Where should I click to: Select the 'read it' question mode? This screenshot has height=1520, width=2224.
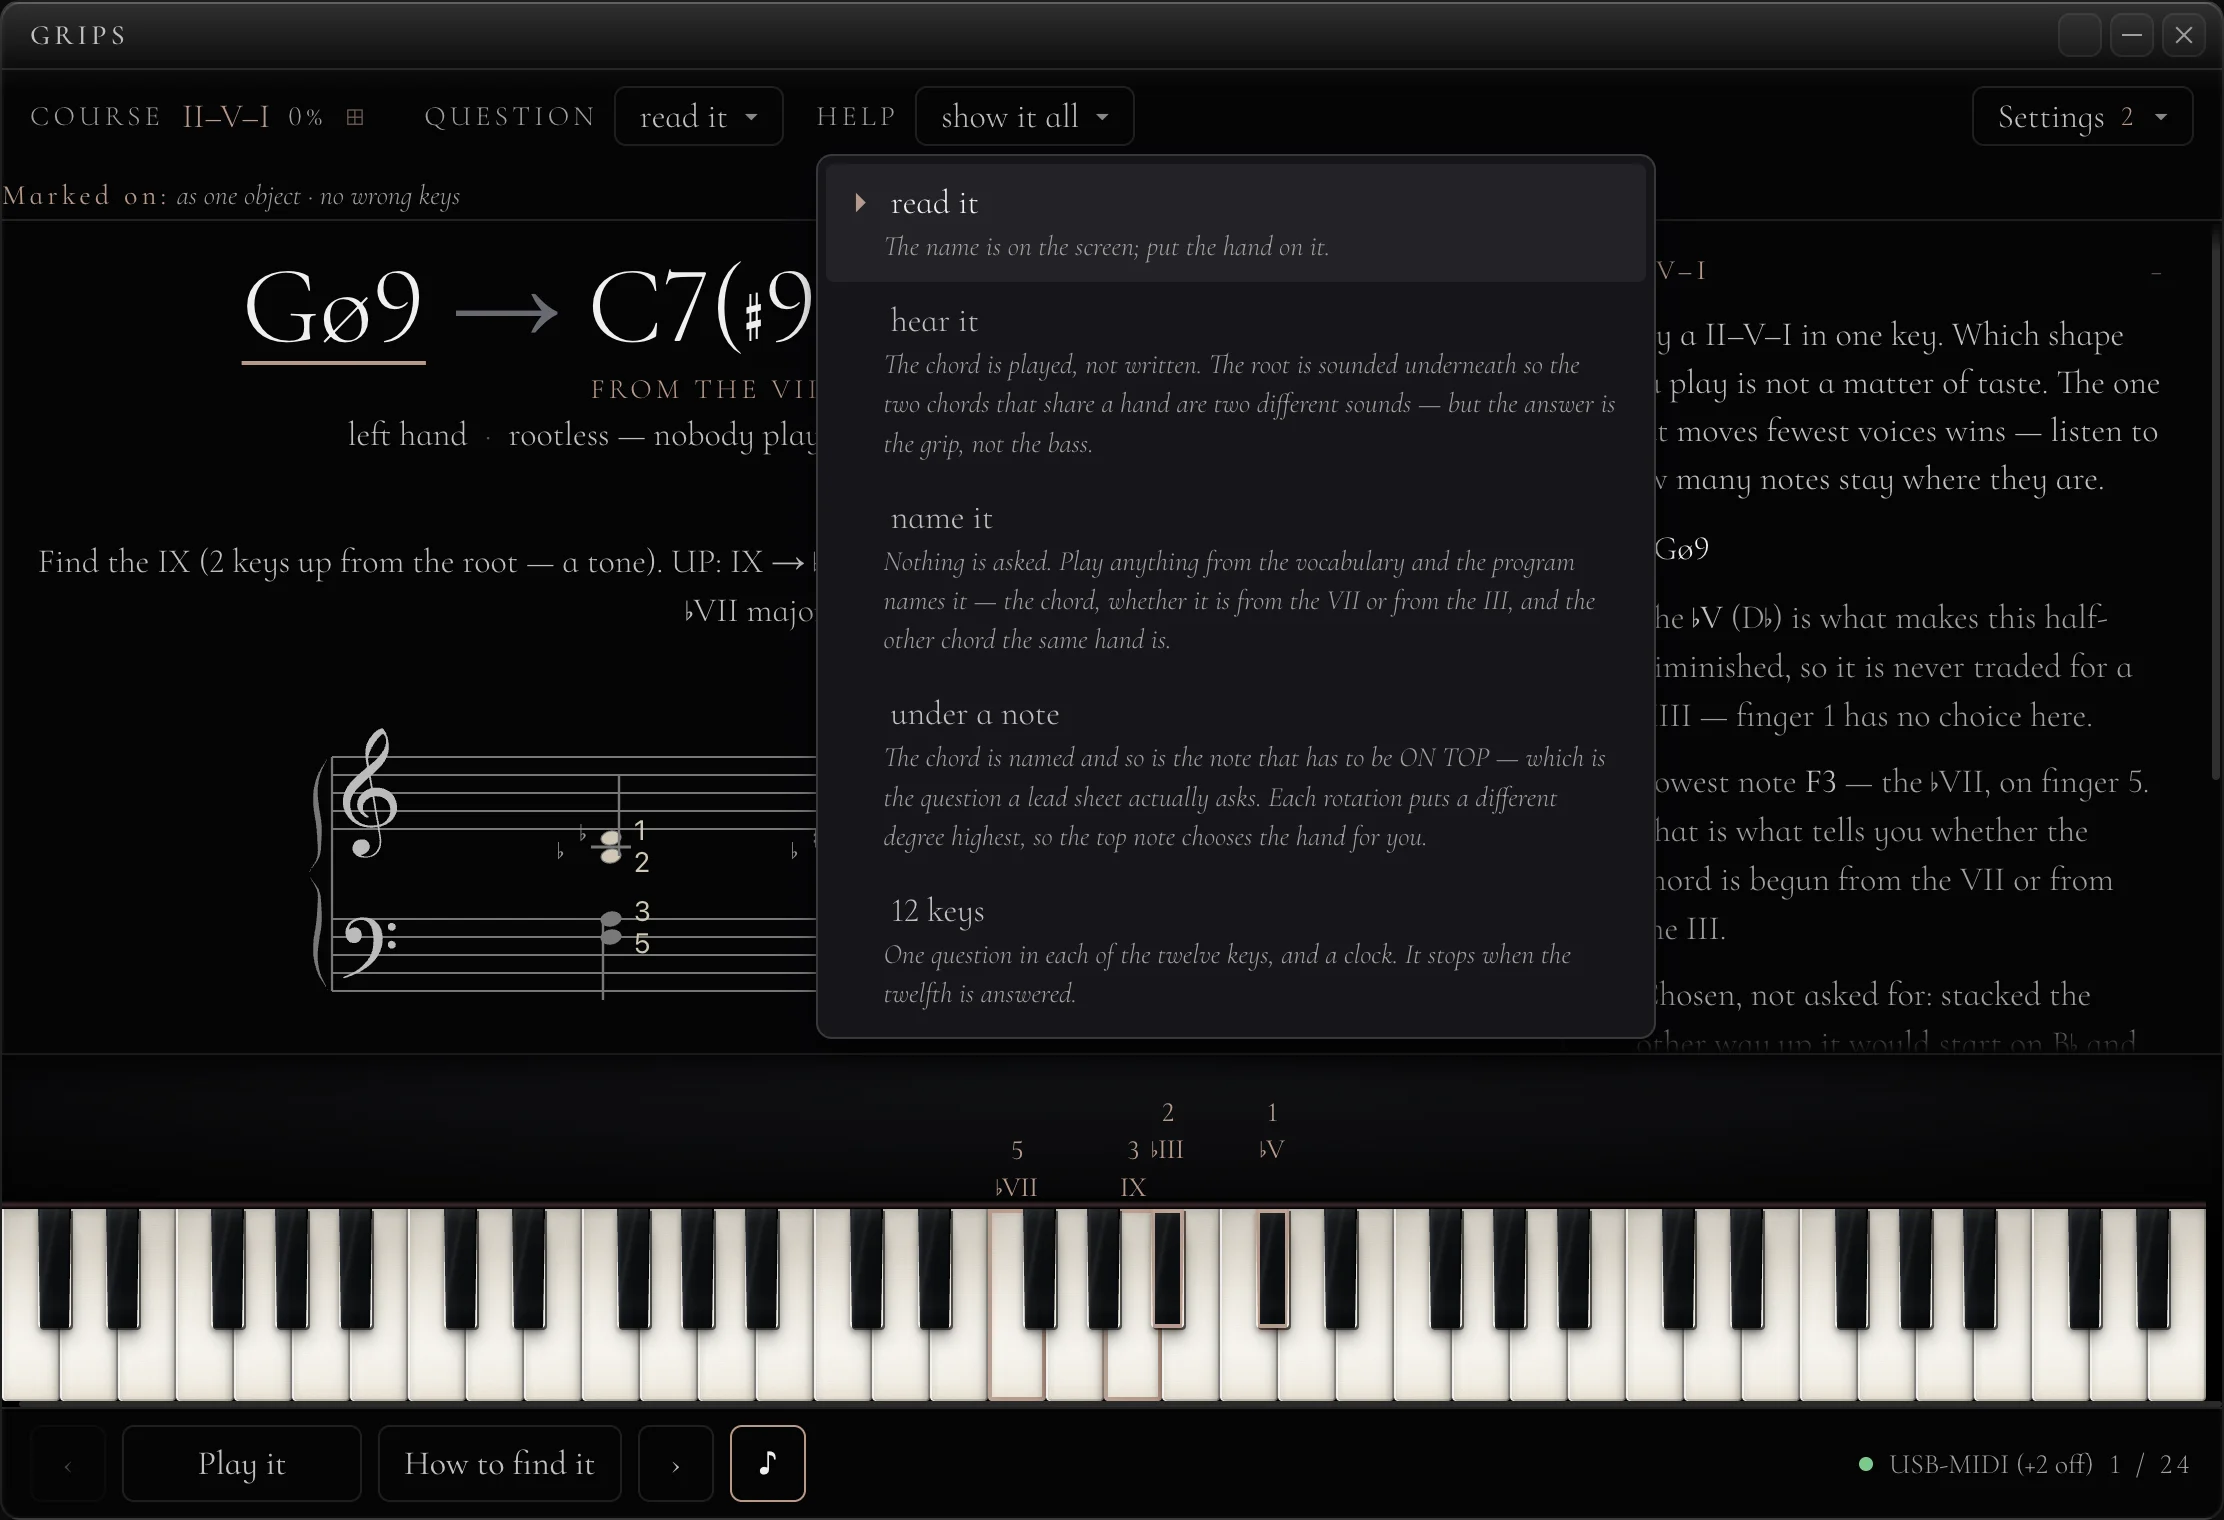[x=1236, y=223]
